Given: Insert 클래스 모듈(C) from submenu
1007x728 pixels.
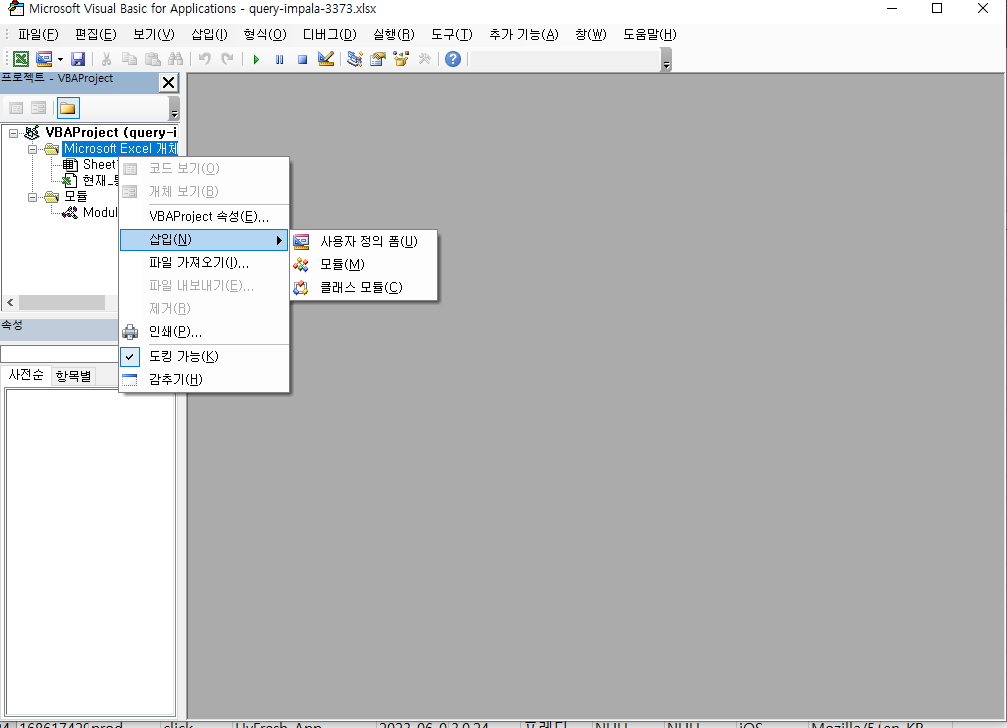Looking at the screenshot, I should point(363,288).
